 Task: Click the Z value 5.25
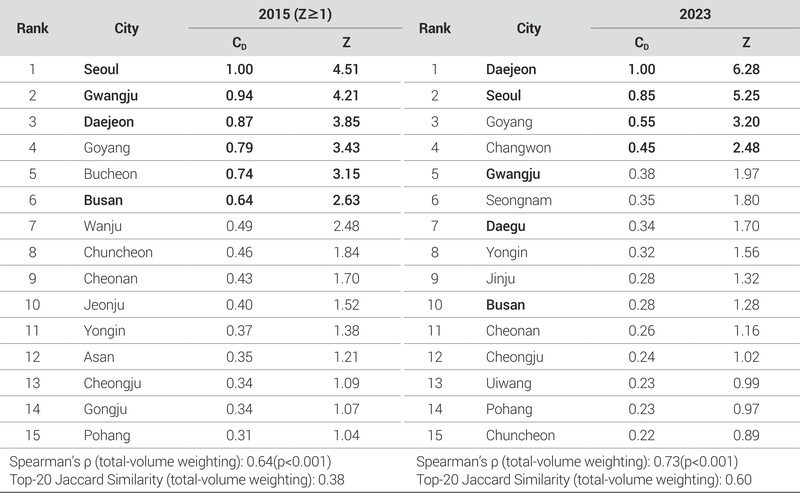click(746, 96)
